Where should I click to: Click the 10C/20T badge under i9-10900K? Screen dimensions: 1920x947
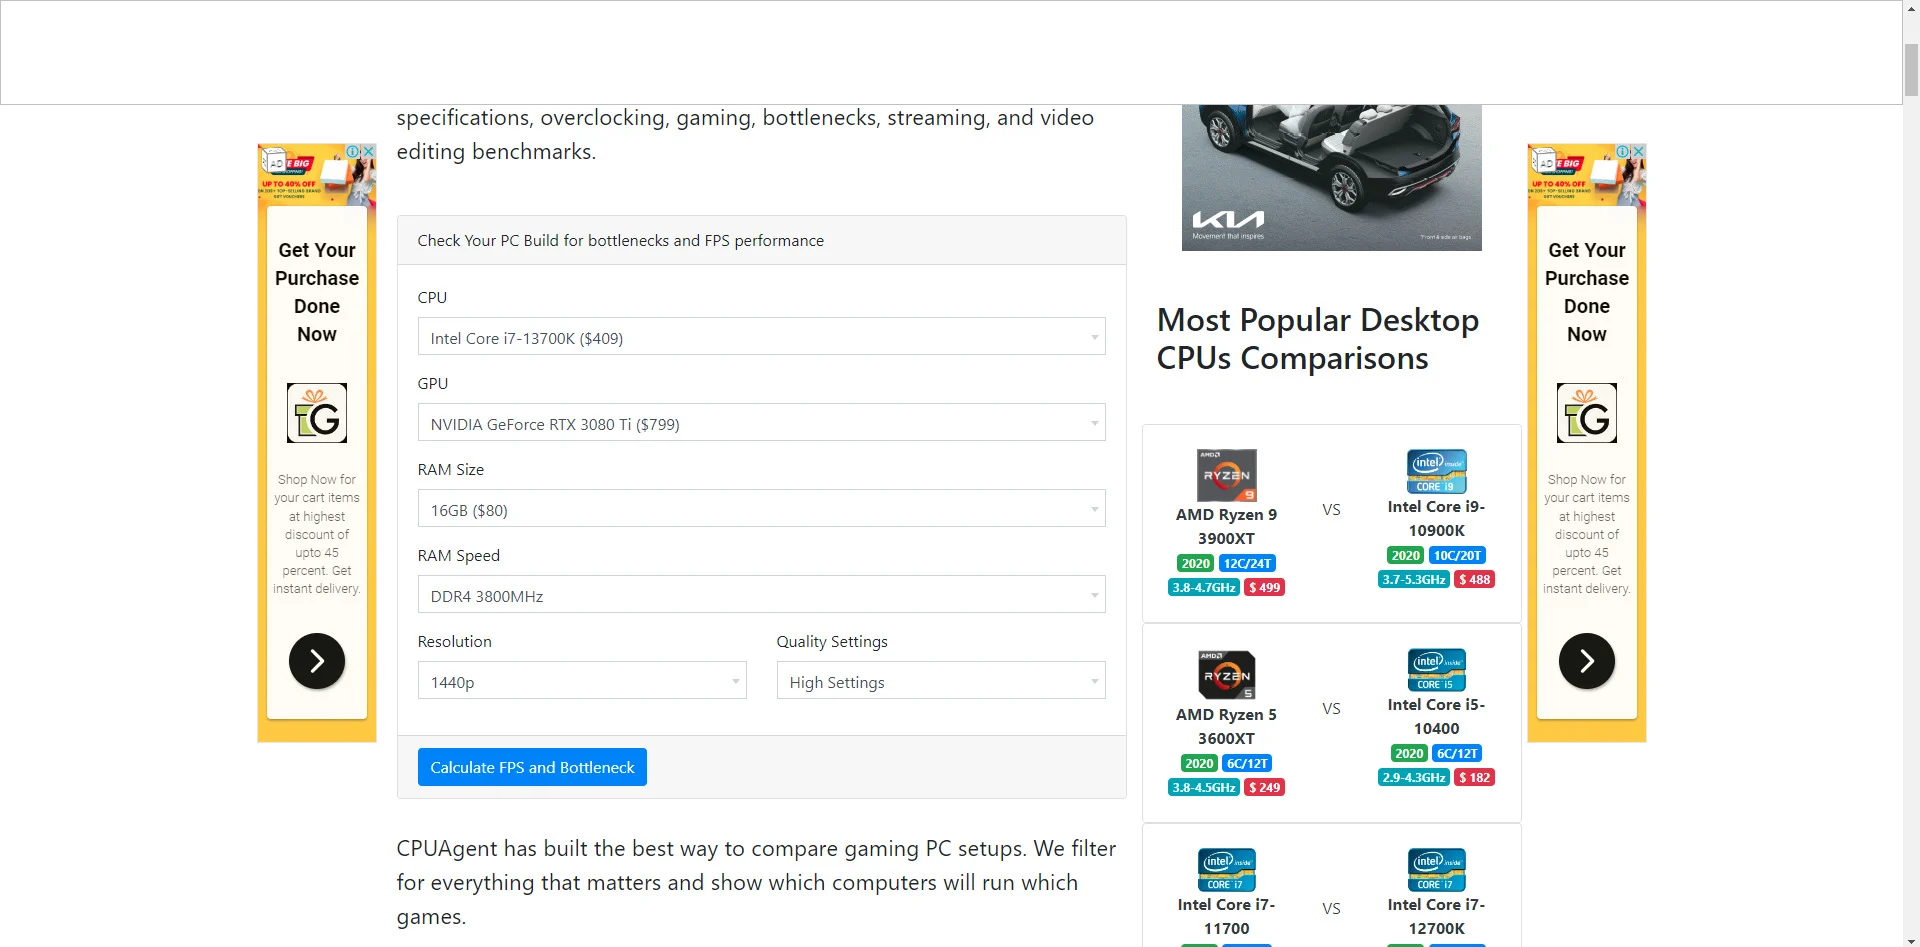click(x=1457, y=555)
